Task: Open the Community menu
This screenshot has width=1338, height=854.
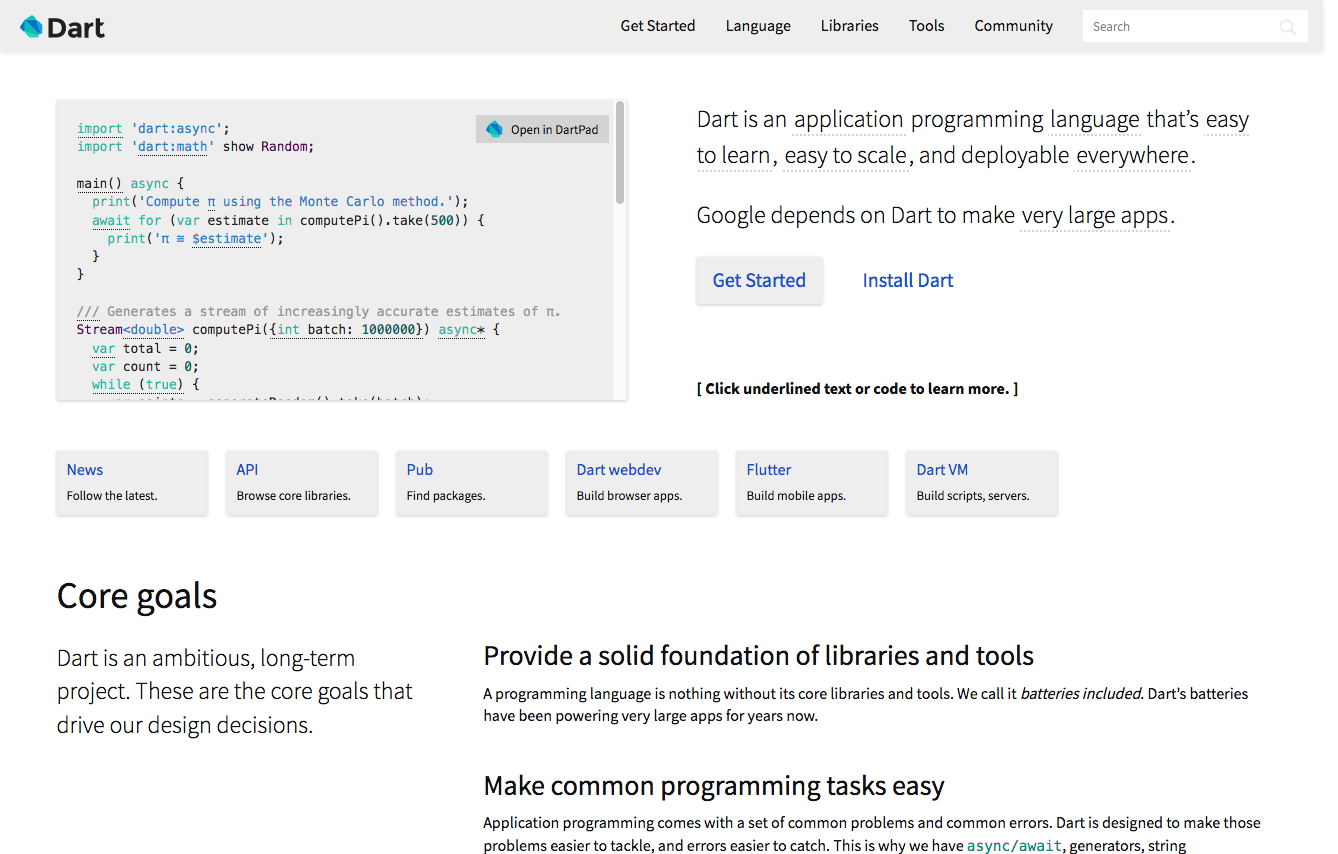Action: 1014,26
